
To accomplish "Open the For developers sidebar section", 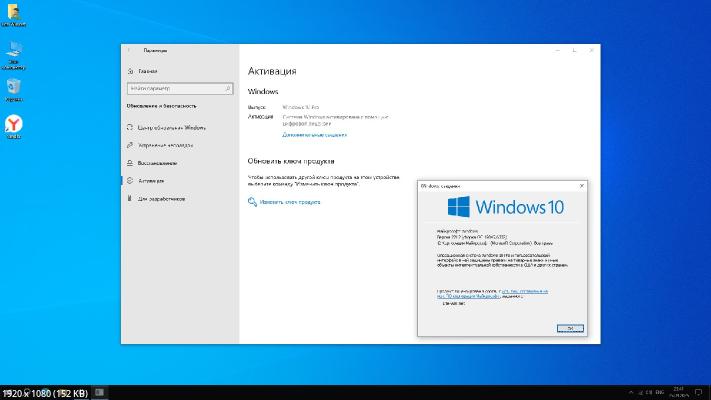I will tap(161, 198).
